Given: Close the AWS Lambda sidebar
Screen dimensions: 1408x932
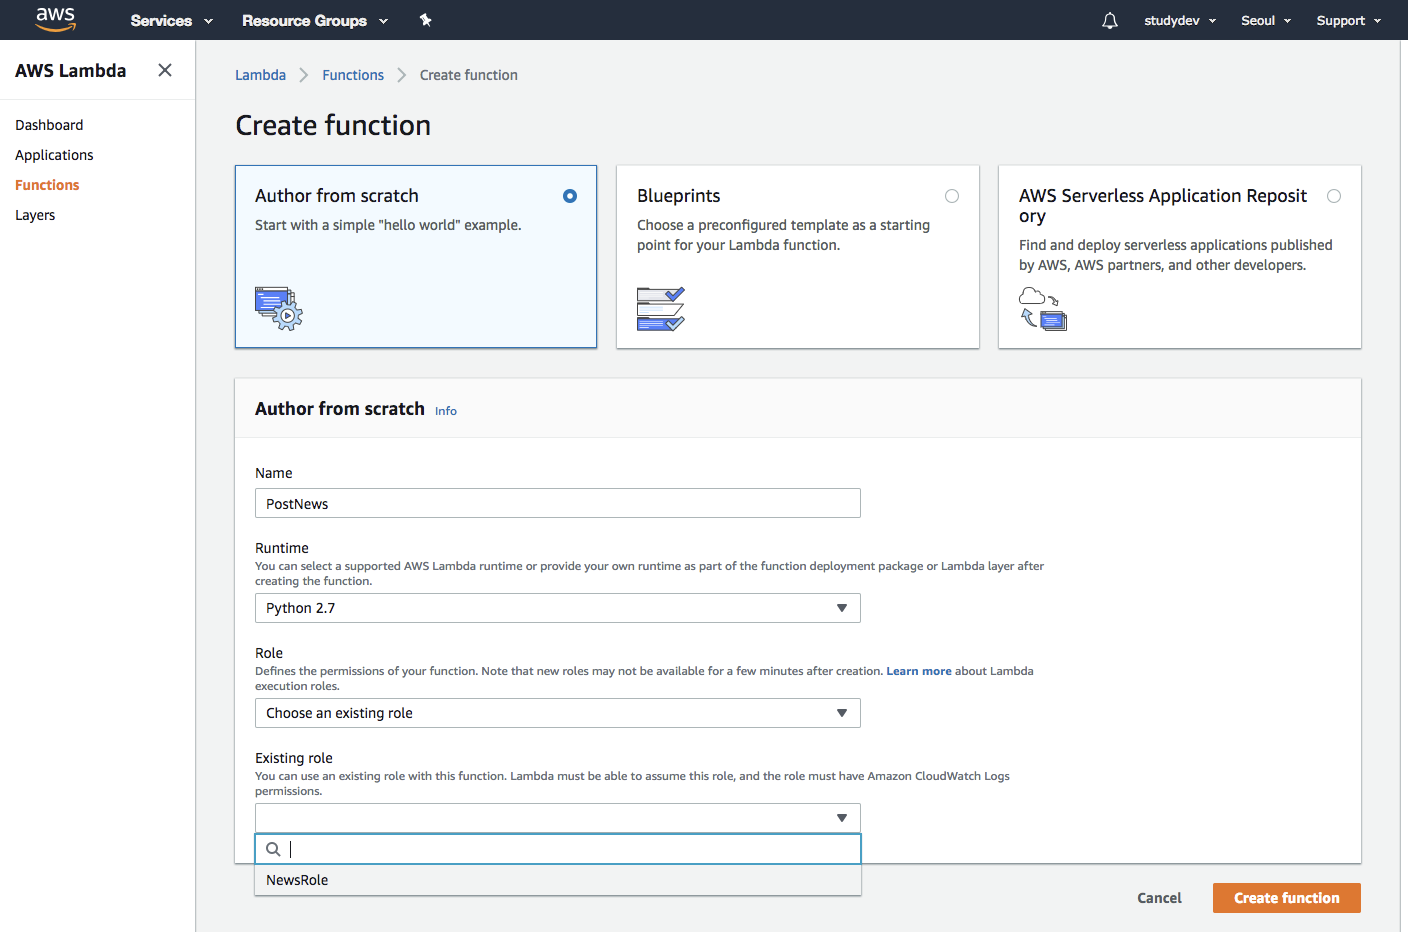Looking at the screenshot, I should 165,70.
